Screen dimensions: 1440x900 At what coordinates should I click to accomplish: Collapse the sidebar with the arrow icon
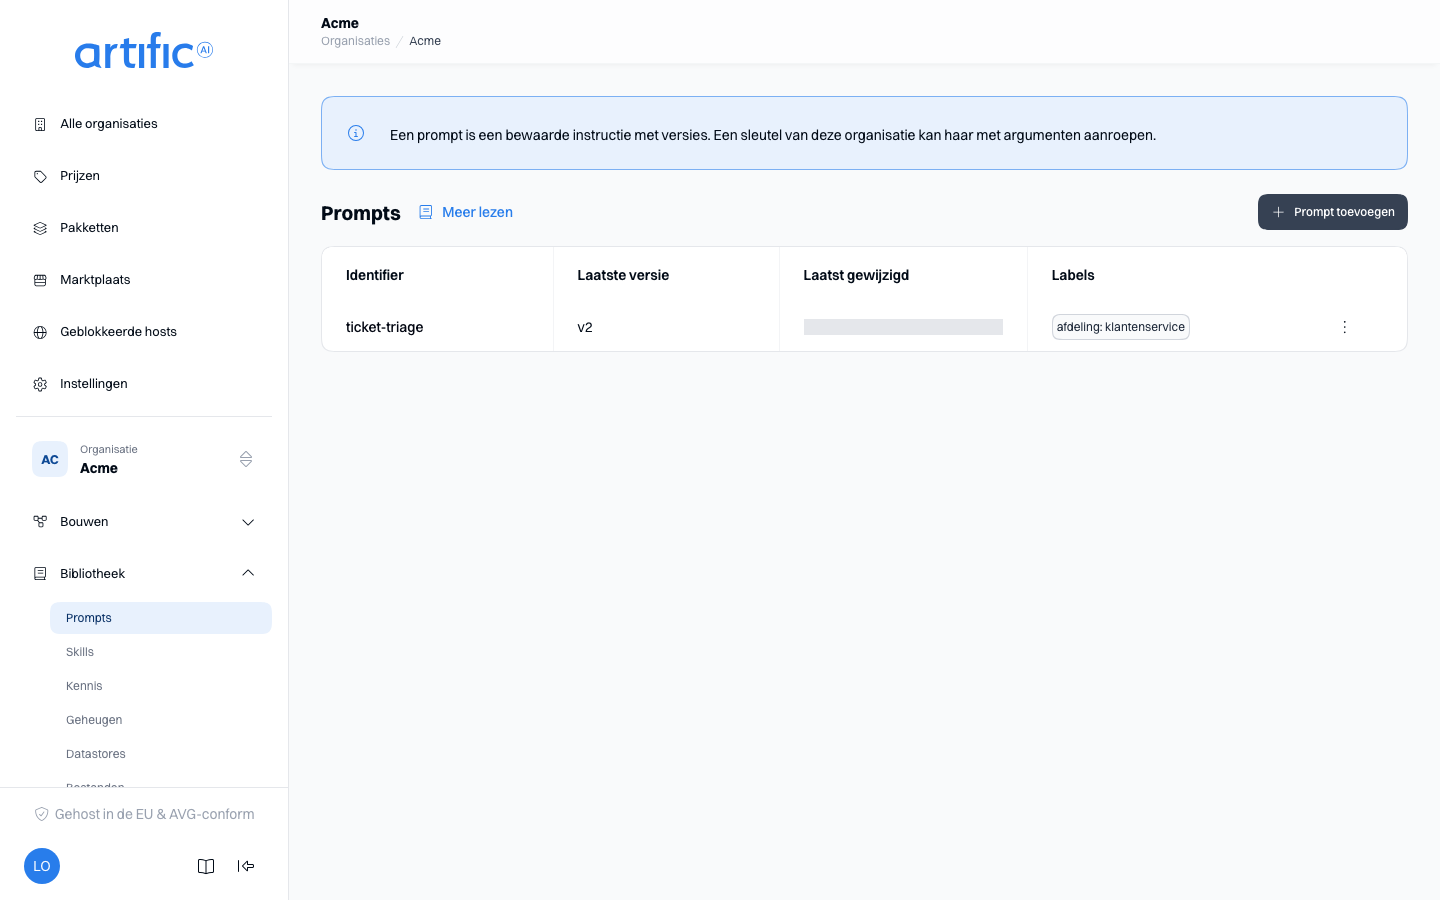click(x=246, y=866)
